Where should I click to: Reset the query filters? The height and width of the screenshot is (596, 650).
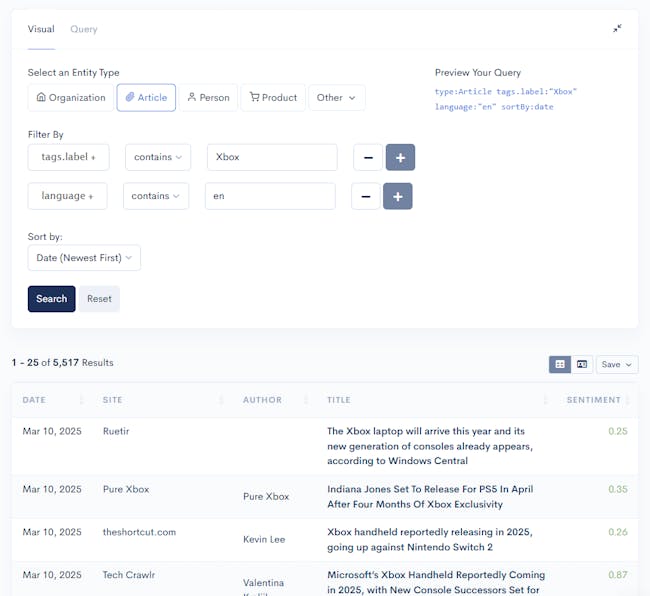[x=99, y=299]
